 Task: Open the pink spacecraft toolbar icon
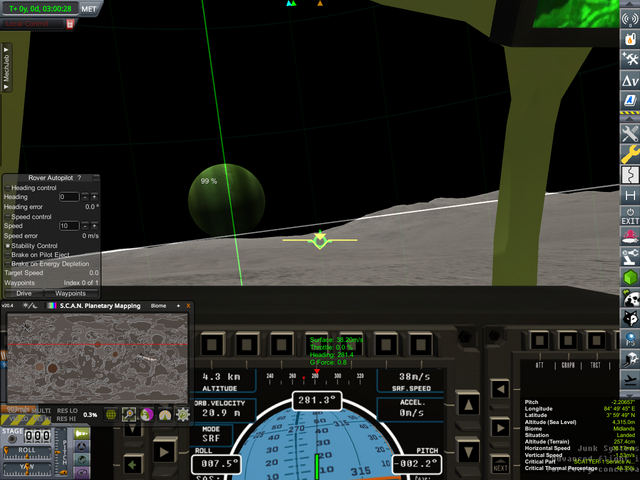click(630, 236)
